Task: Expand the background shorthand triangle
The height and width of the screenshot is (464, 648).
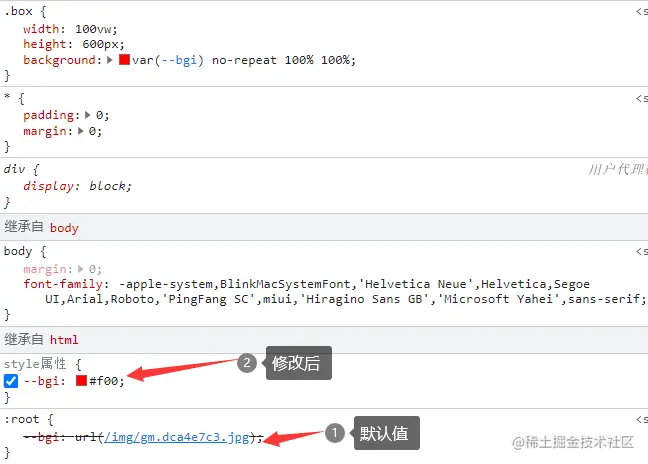Action: (x=110, y=60)
